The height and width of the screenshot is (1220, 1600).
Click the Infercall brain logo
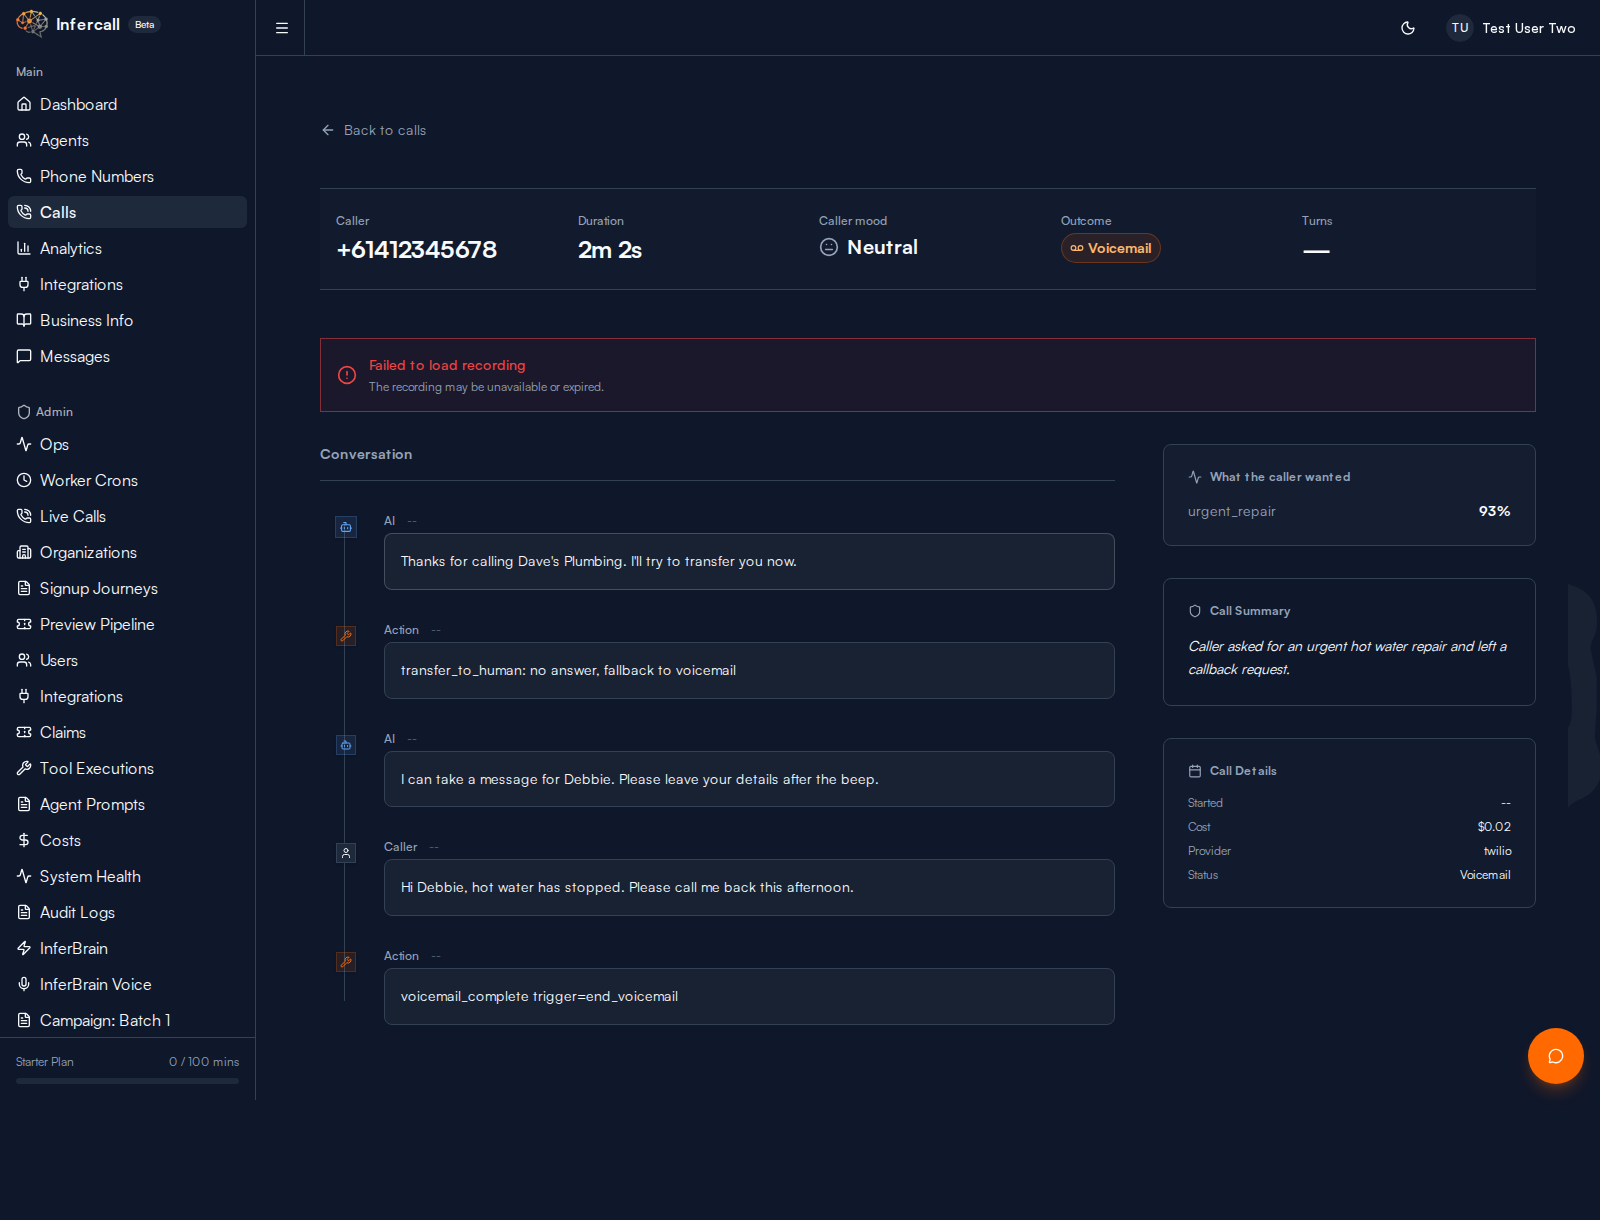tap(31, 24)
